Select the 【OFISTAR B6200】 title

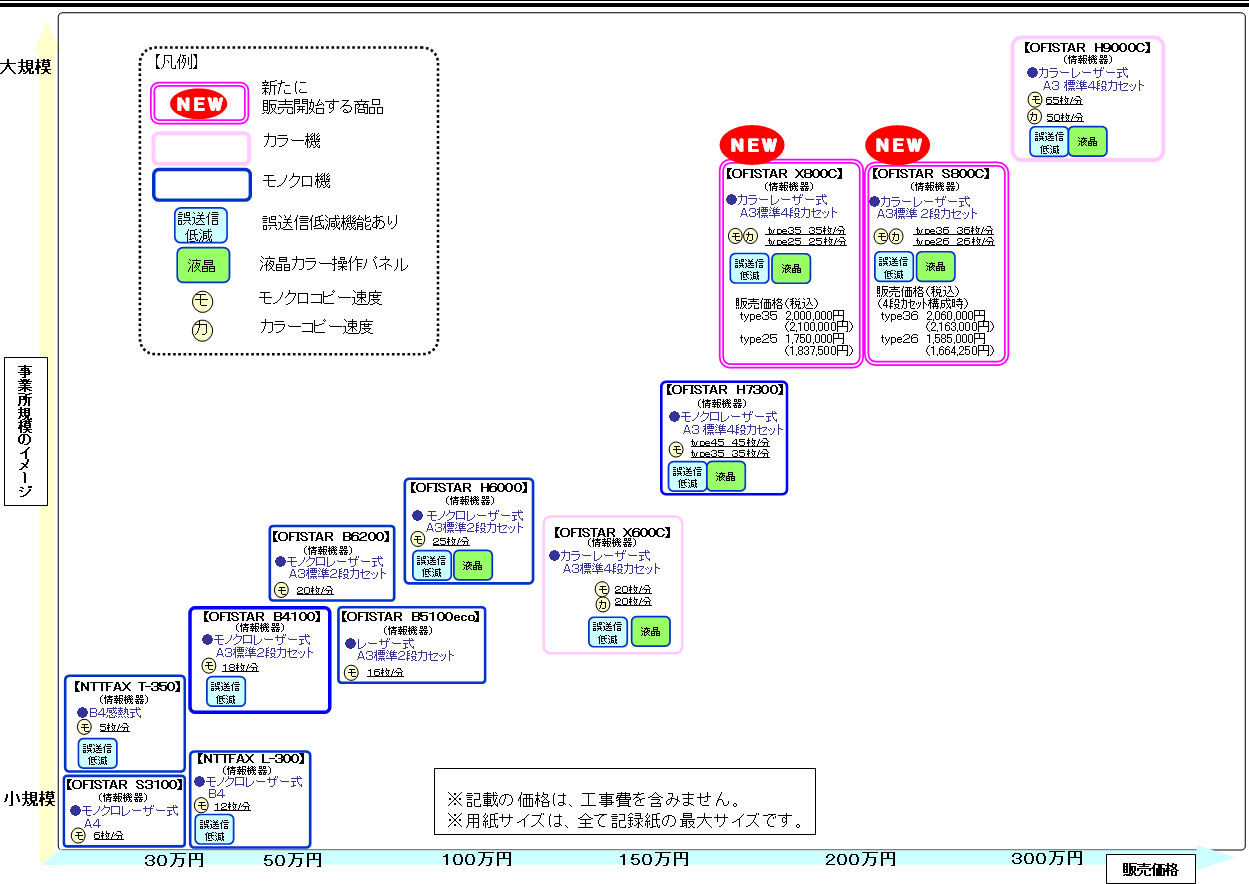(332, 536)
